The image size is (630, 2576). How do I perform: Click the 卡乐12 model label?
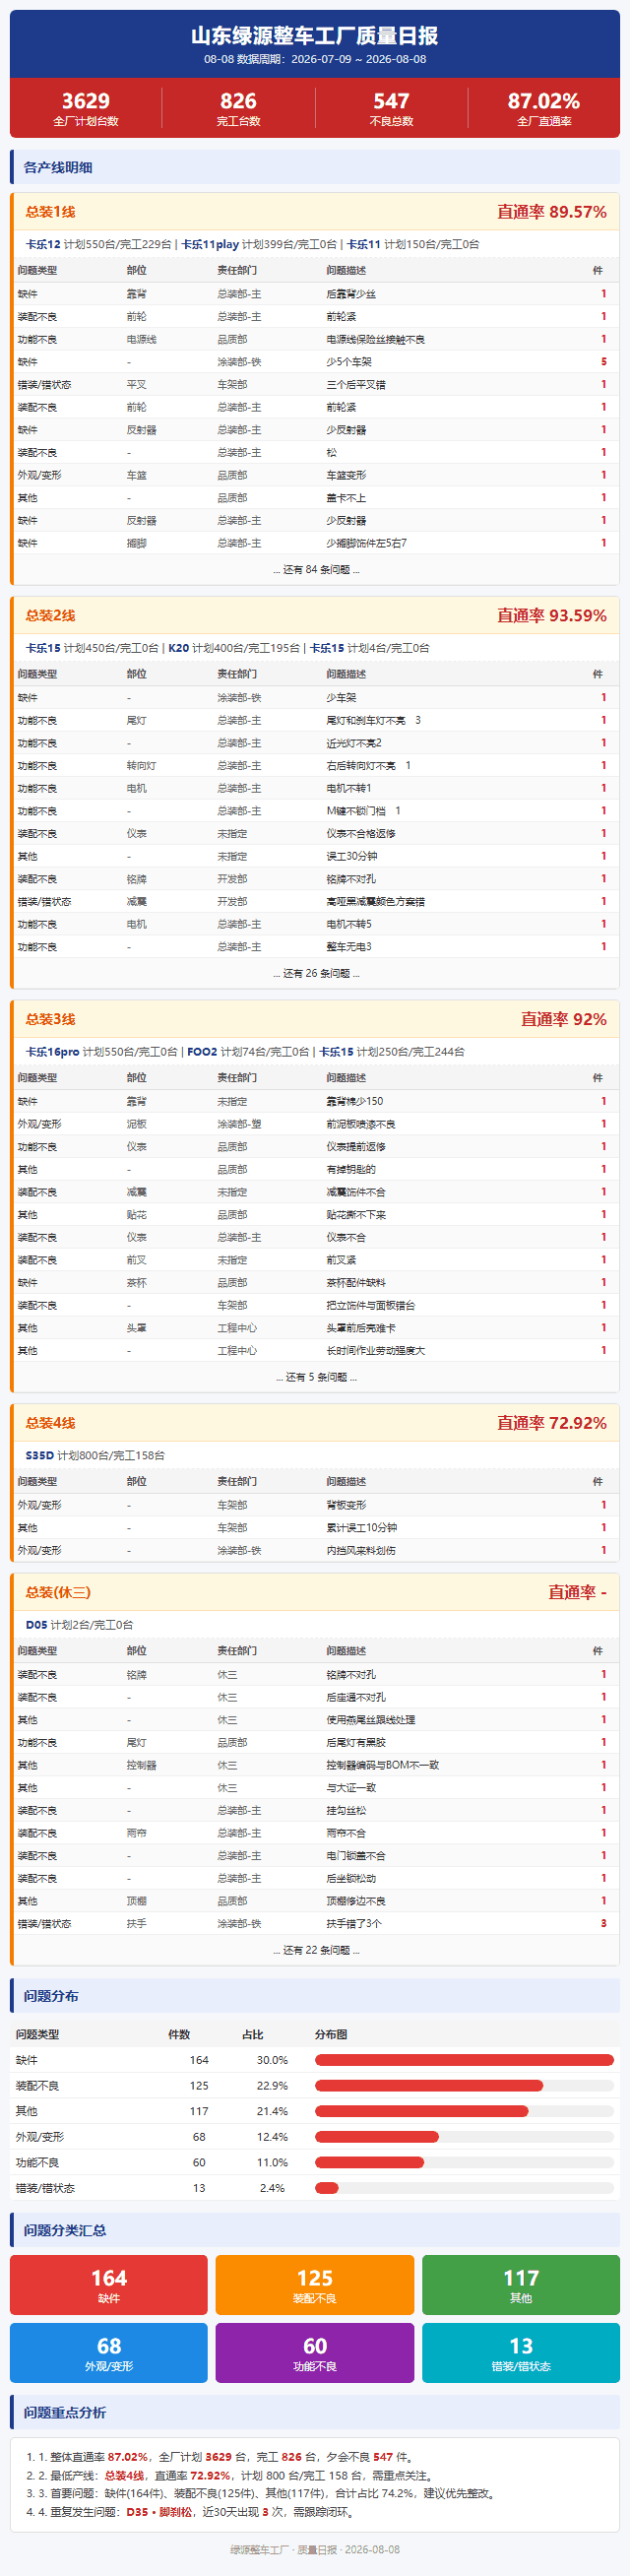[x=43, y=244]
